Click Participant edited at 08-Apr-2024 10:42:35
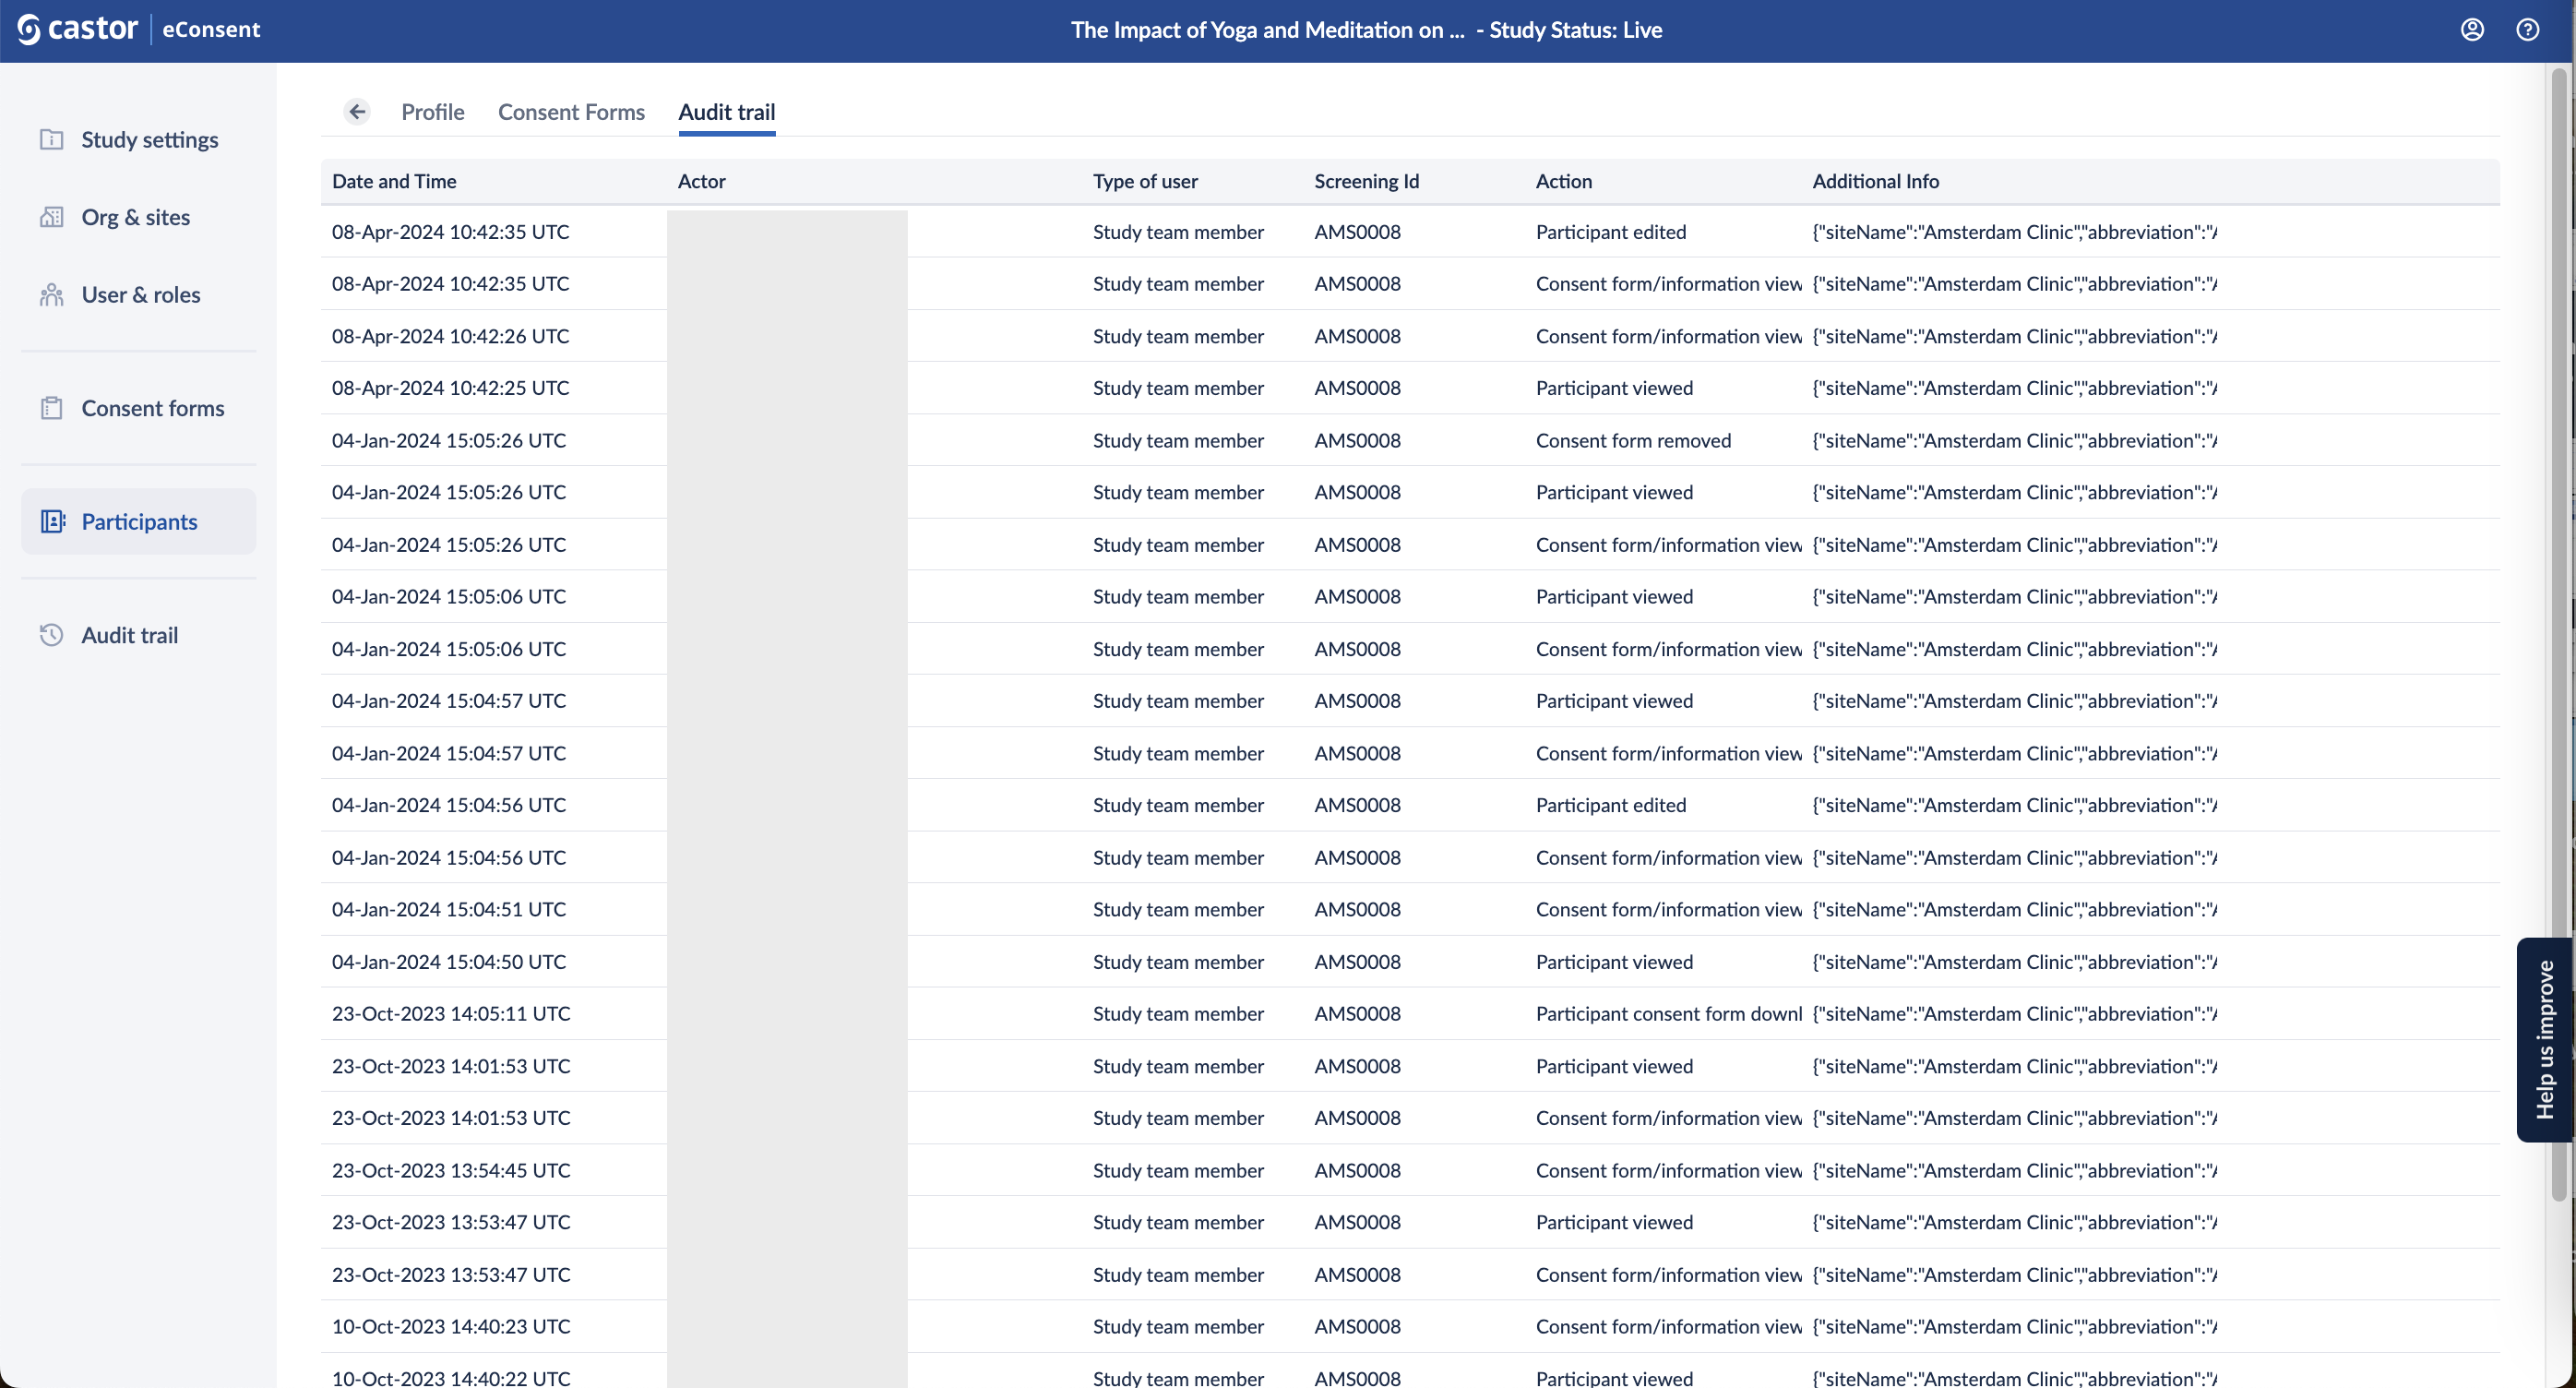 [x=1610, y=232]
